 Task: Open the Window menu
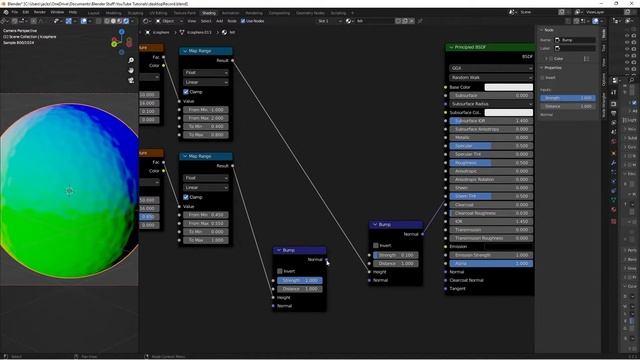(x=57, y=12)
